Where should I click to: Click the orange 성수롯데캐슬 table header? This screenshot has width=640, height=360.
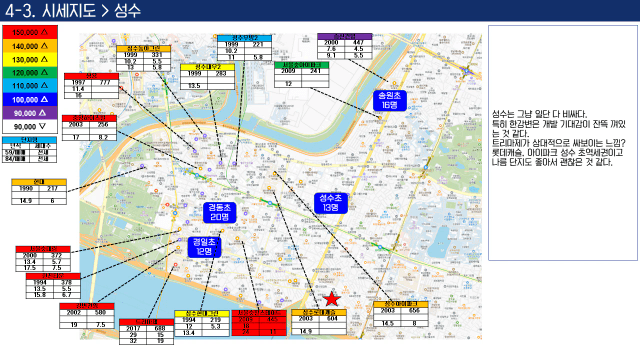click(319, 313)
